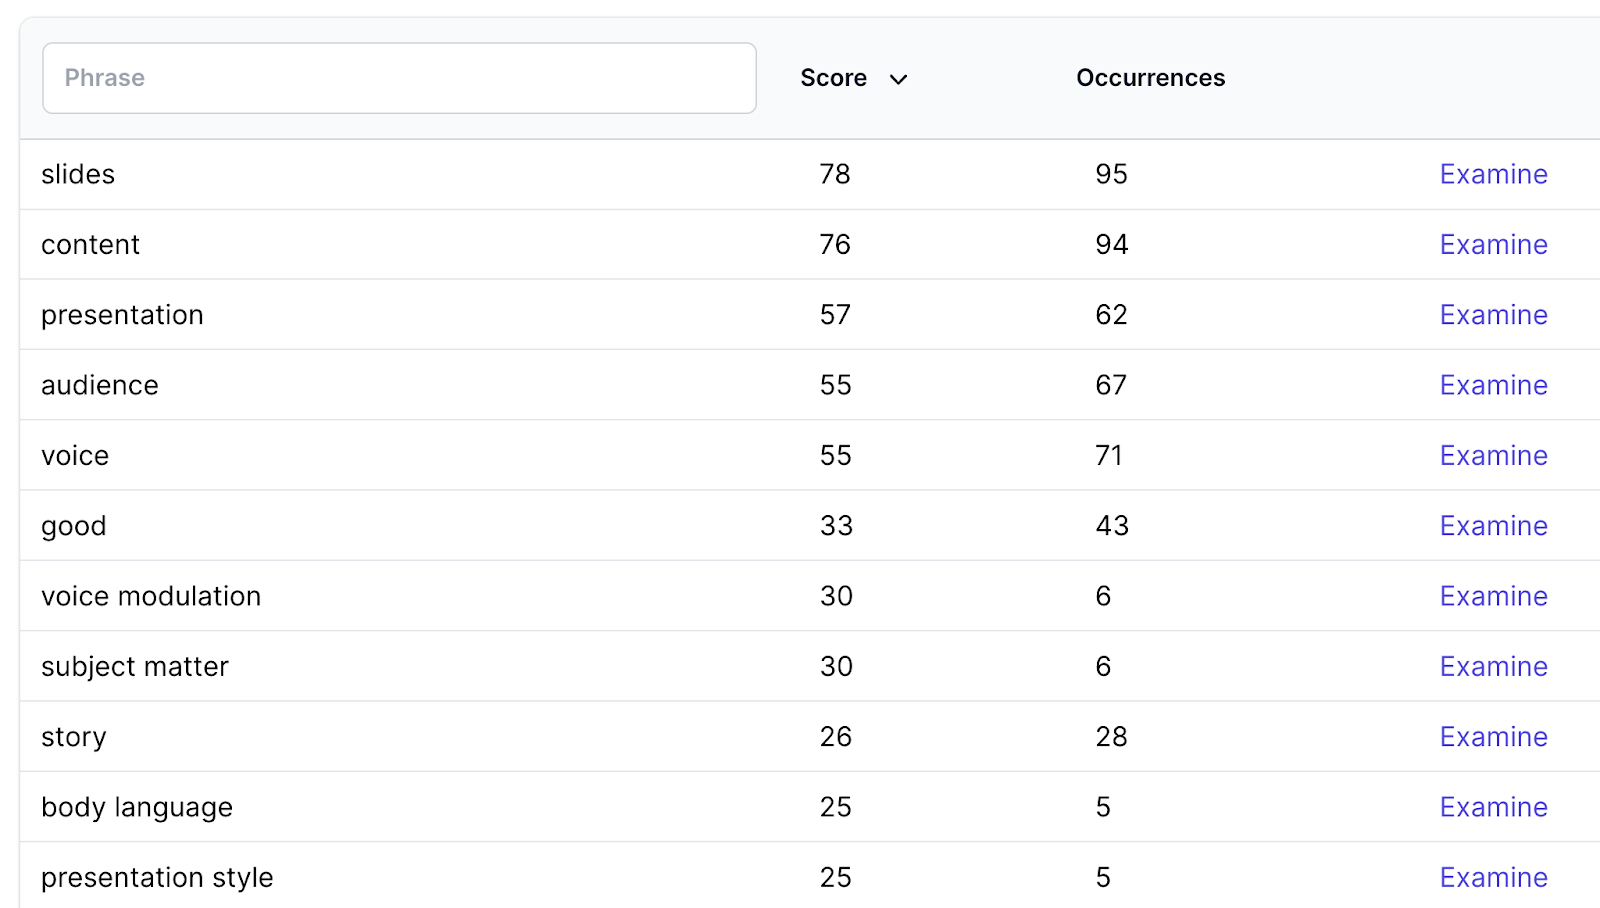1600x908 pixels.
Task: Open Examine link for good
Action: click(x=1493, y=526)
